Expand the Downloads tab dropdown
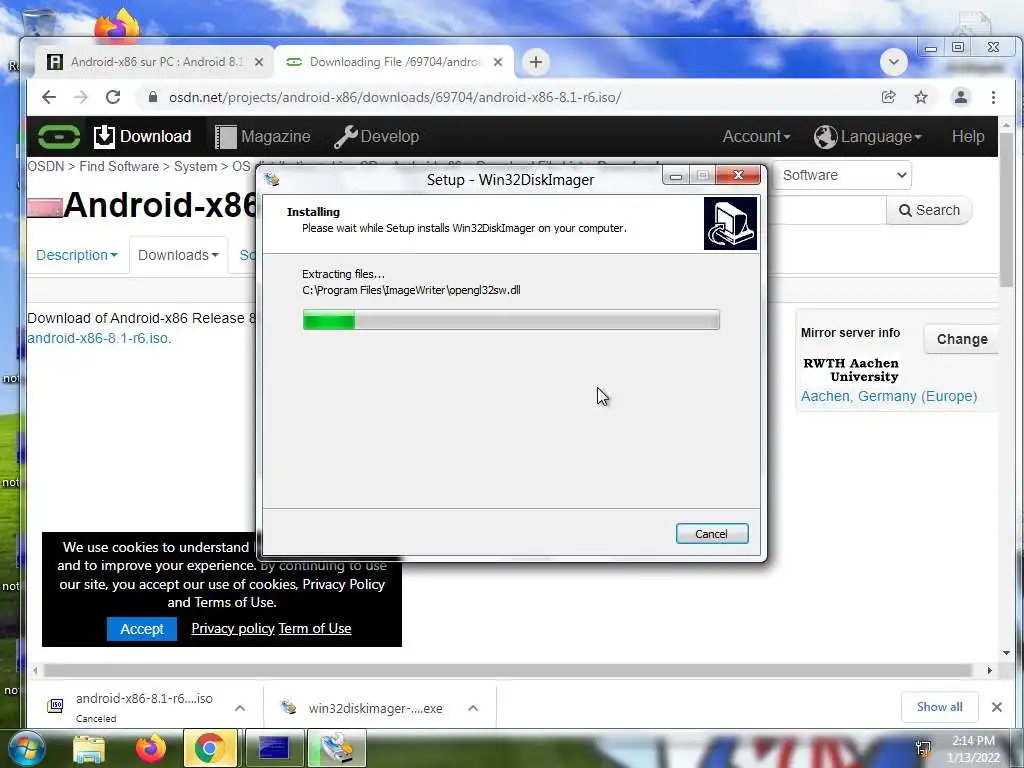 coord(178,255)
